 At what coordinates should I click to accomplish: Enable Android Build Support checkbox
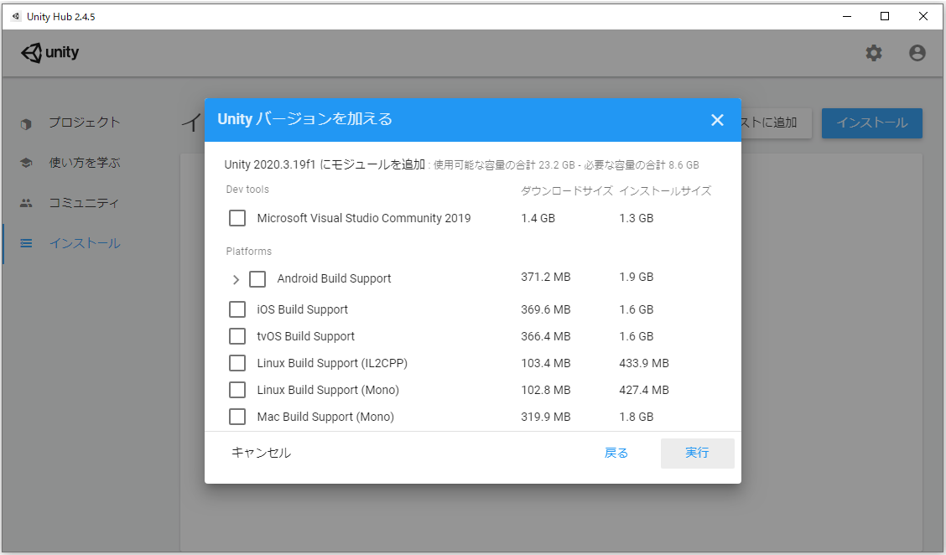tap(258, 279)
